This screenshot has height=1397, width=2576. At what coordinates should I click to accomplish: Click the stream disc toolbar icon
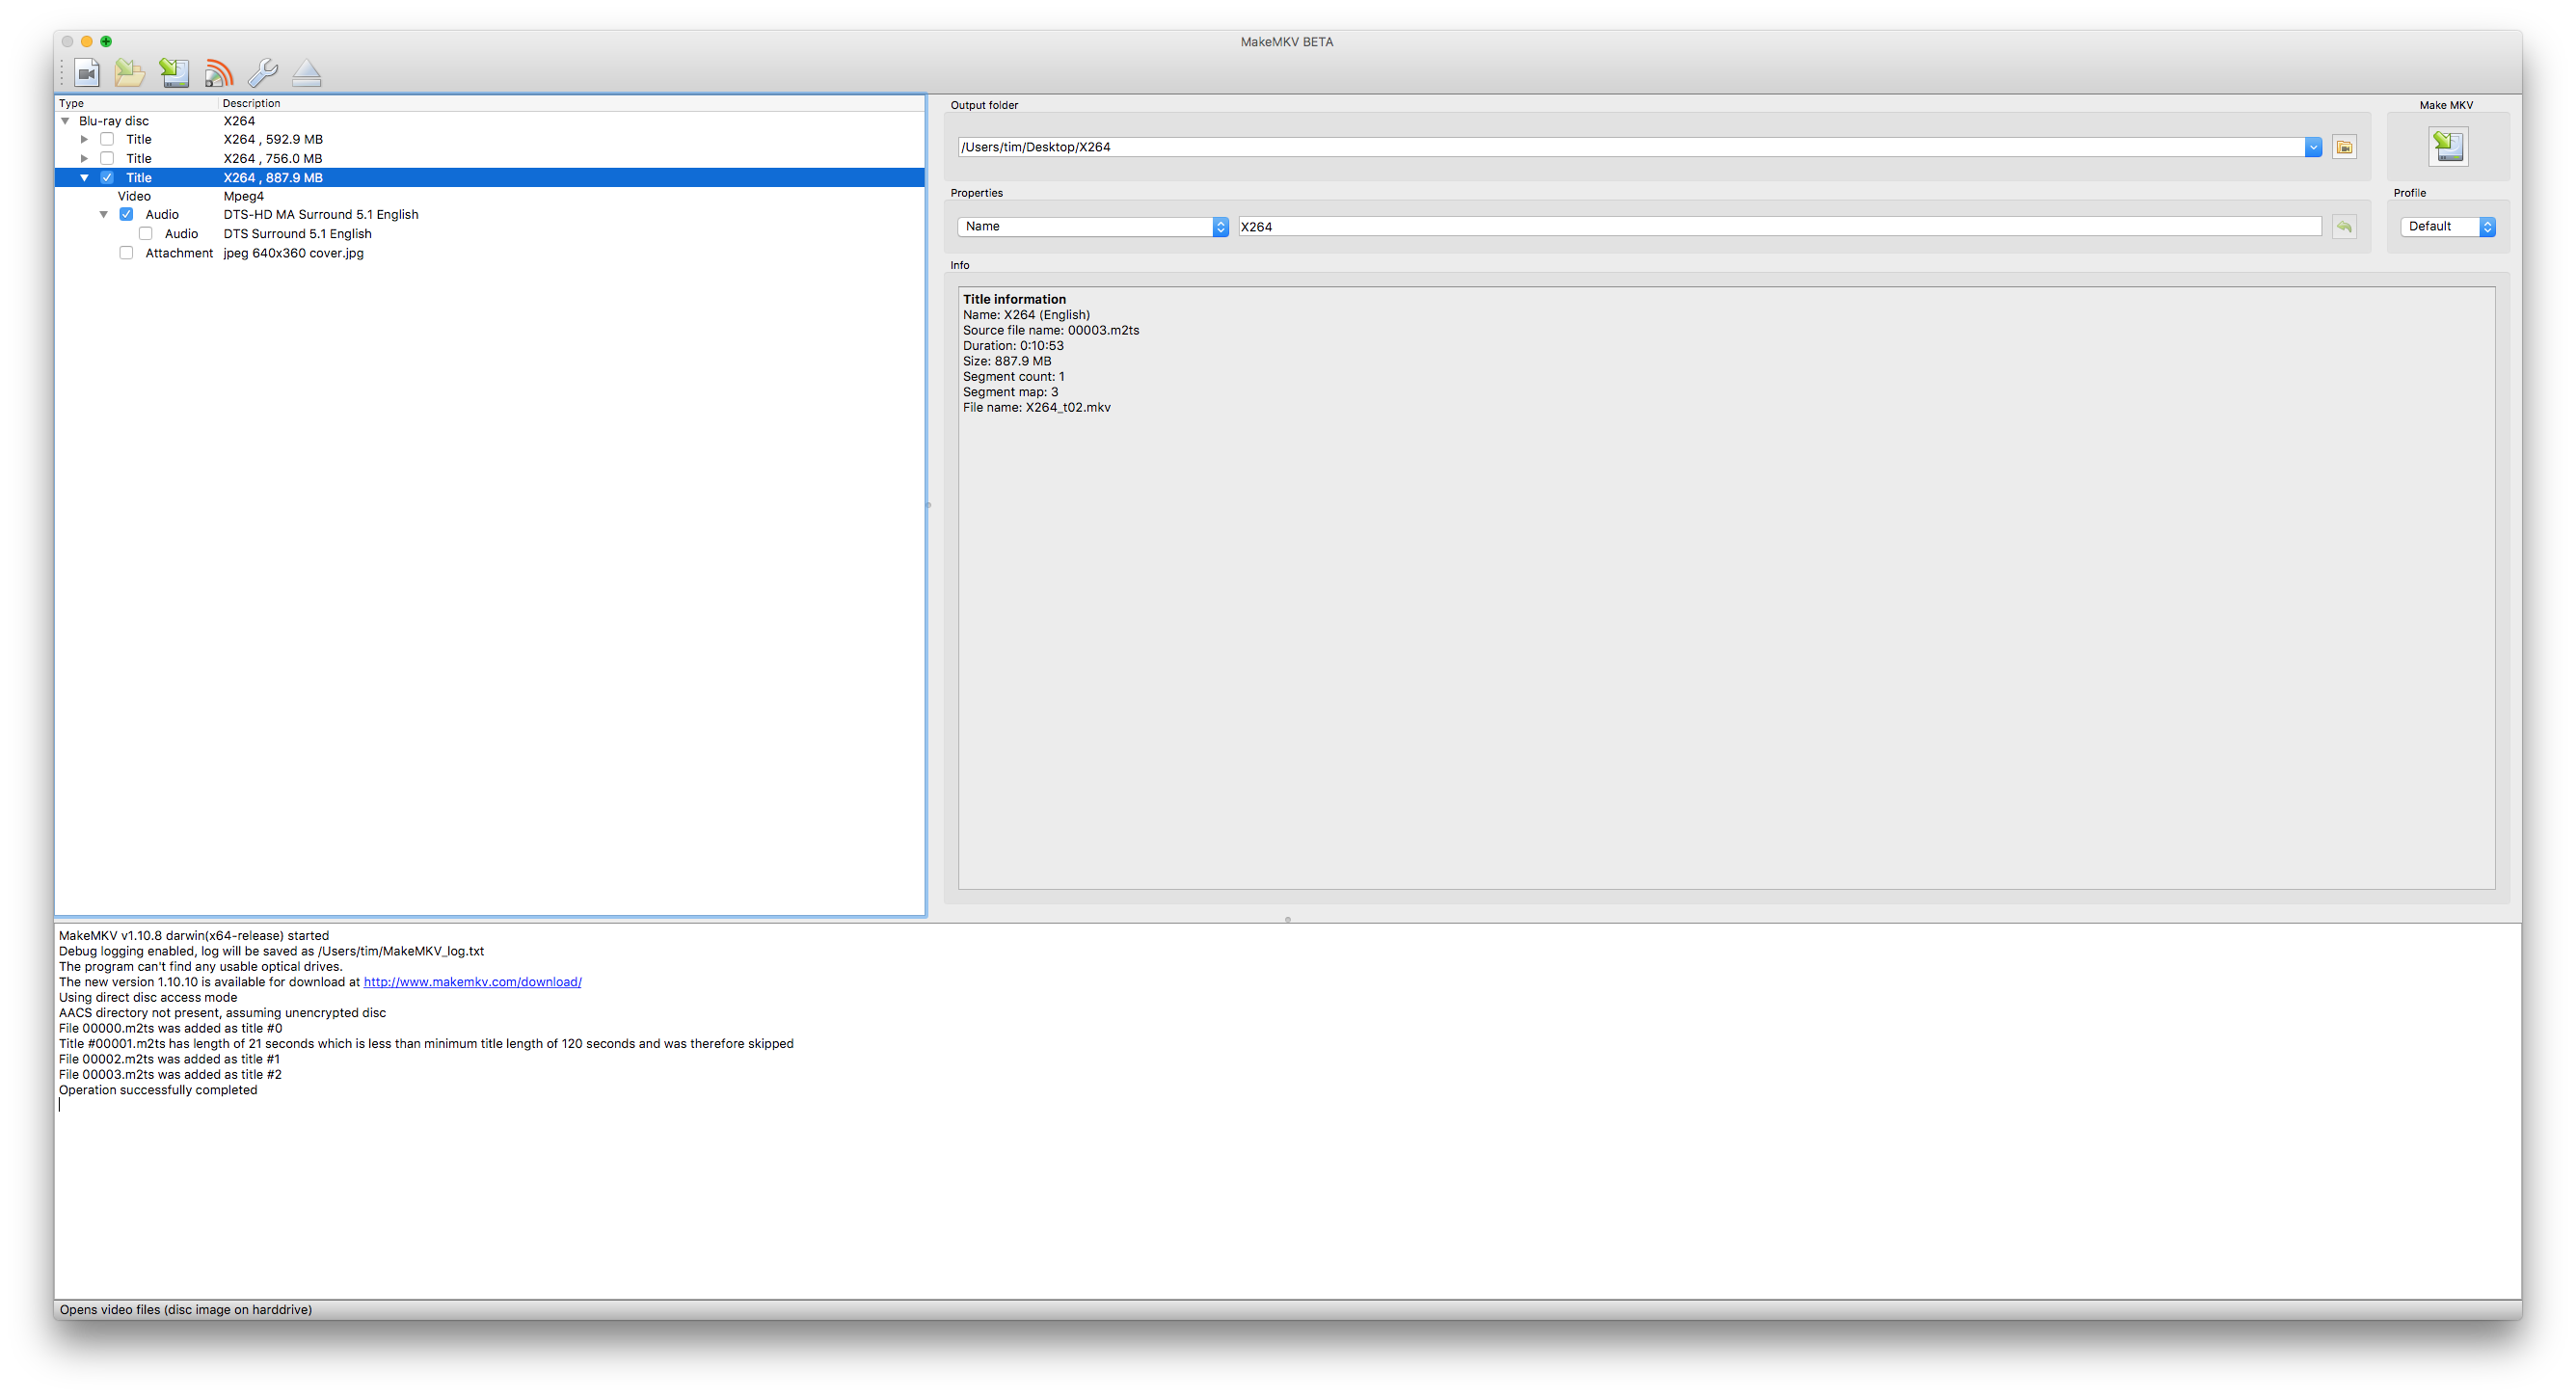coord(218,73)
